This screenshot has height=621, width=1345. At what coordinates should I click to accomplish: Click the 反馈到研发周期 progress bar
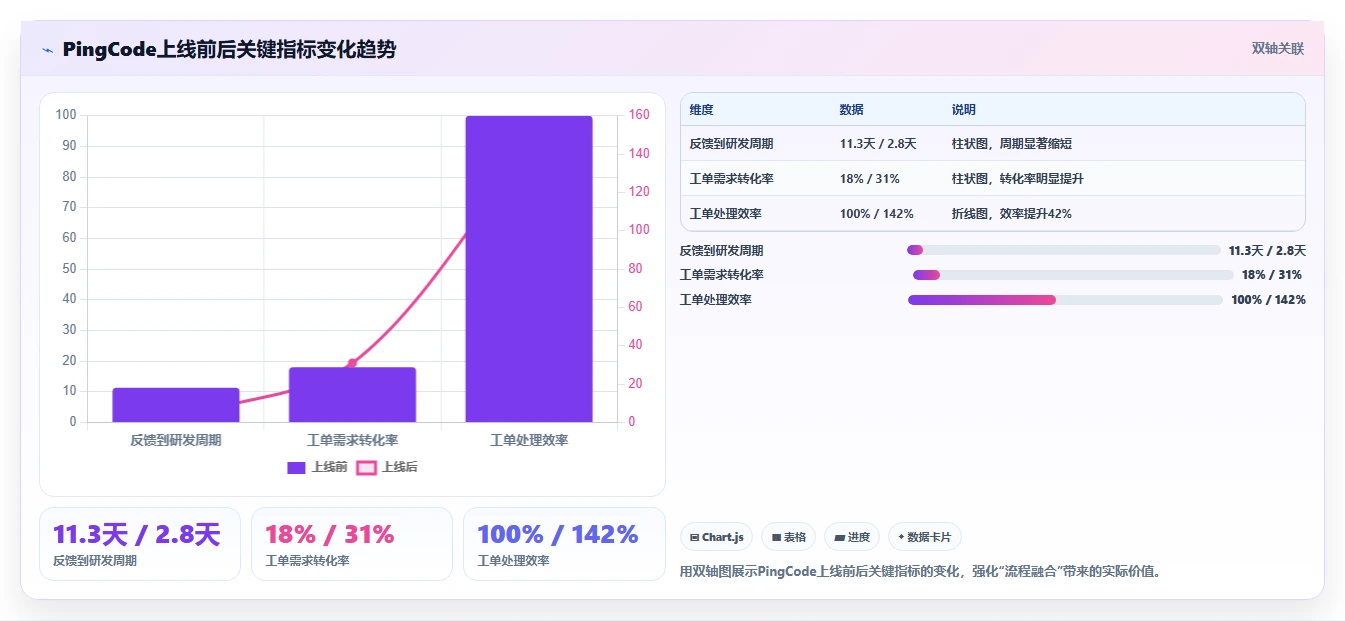click(1064, 250)
